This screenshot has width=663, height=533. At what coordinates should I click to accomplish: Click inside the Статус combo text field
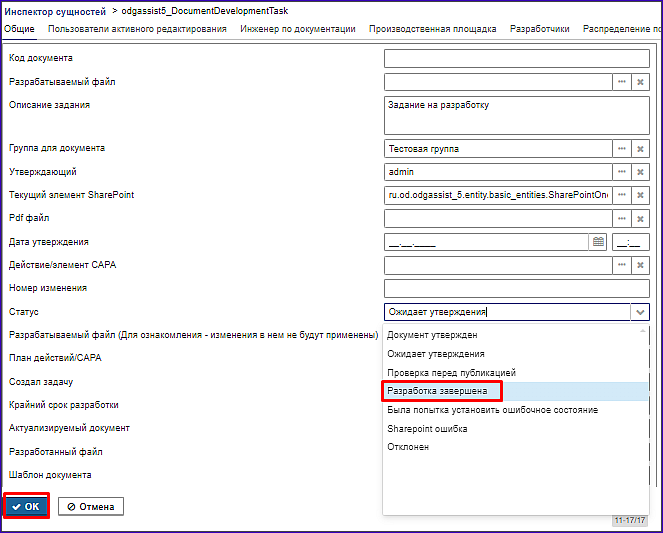(x=507, y=312)
